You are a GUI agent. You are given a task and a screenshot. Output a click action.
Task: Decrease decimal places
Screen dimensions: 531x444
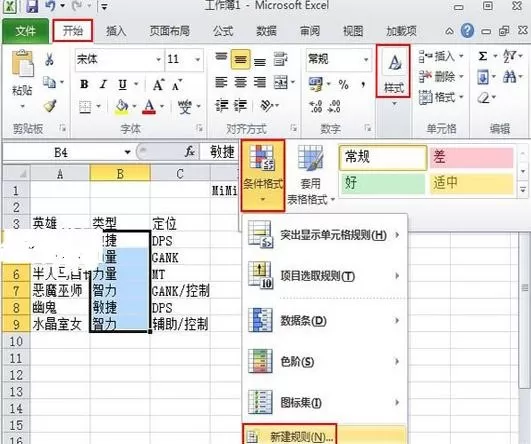(x=334, y=106)
